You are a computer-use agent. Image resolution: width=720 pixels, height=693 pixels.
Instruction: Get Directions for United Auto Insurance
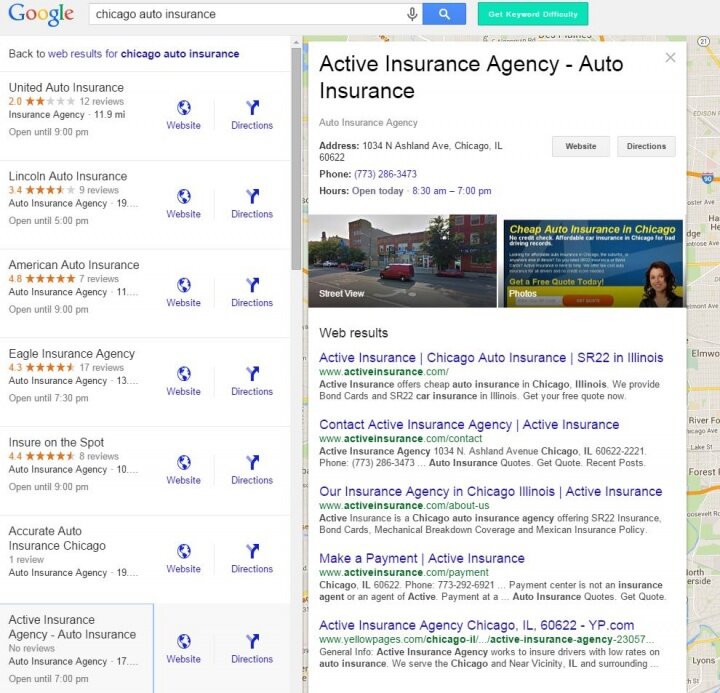252,115
